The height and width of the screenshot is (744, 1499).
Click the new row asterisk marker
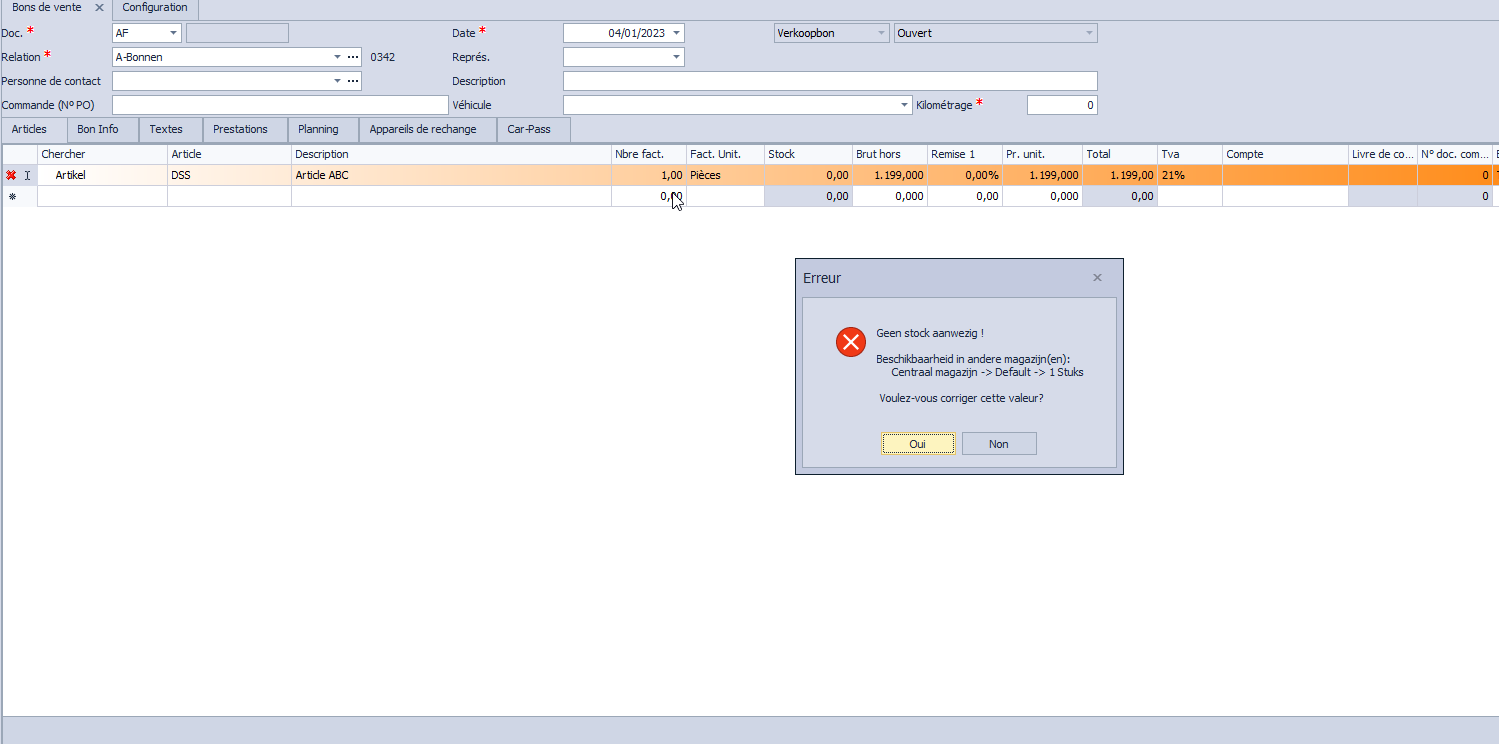pos(12,197)
